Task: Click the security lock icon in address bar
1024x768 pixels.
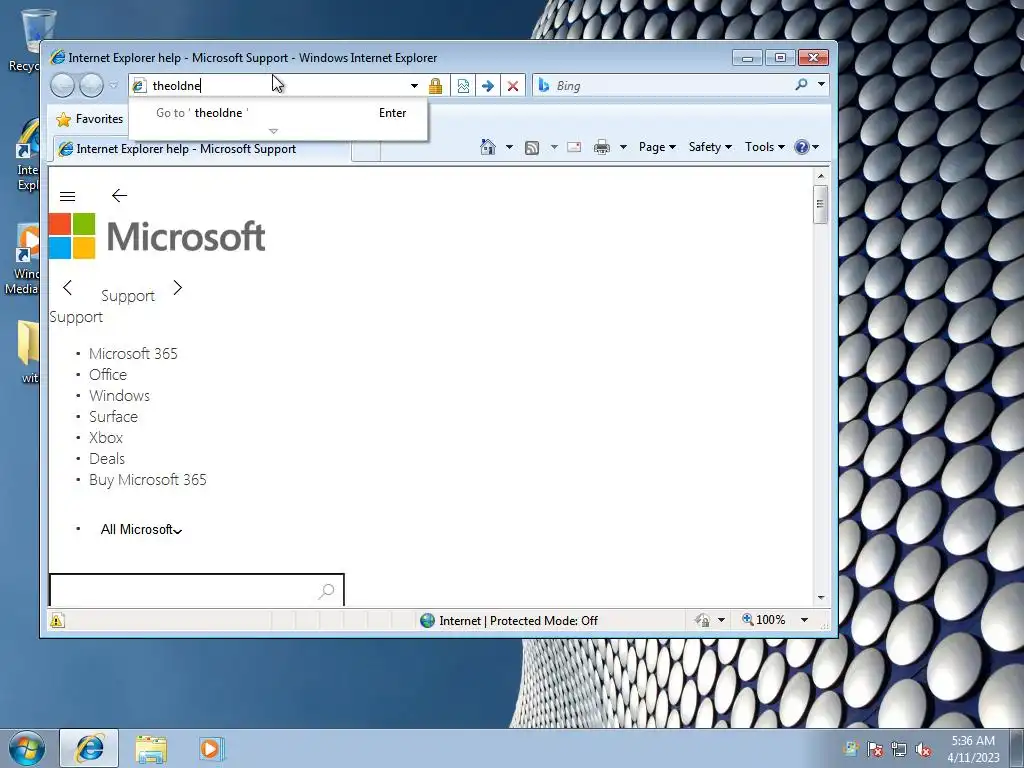Action: (436, 86)
